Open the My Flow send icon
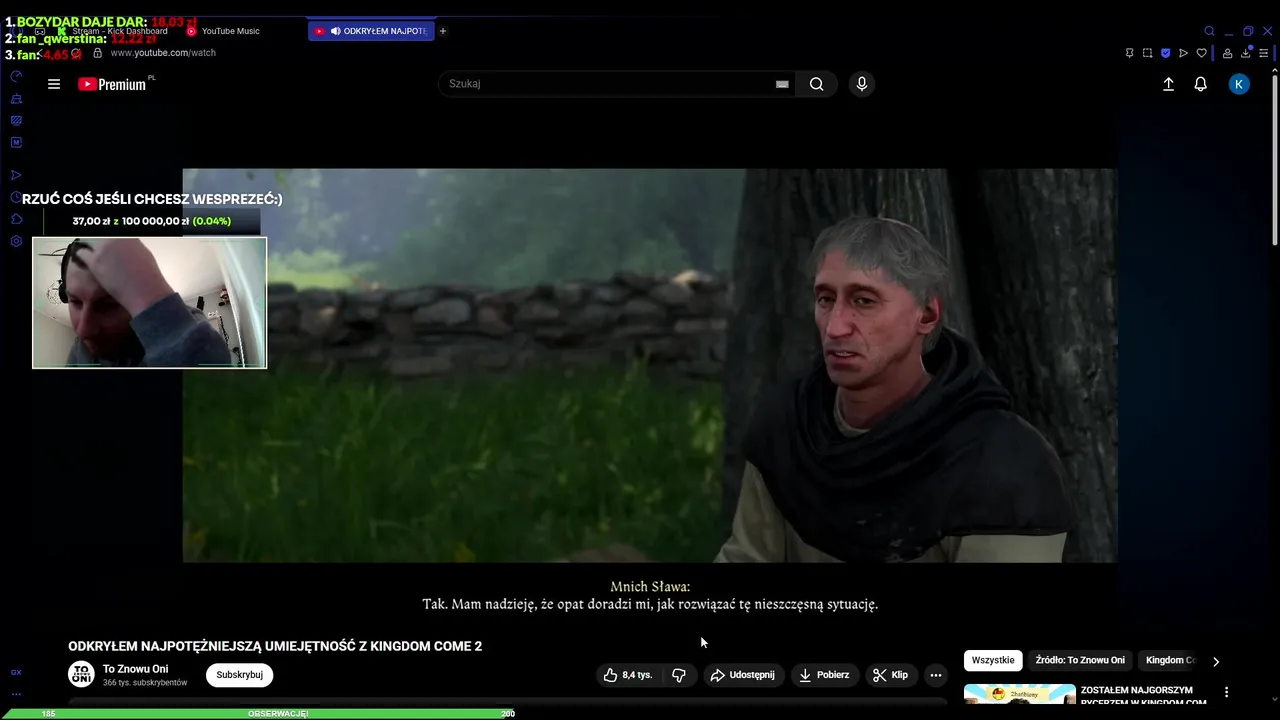 (1184, 53)
